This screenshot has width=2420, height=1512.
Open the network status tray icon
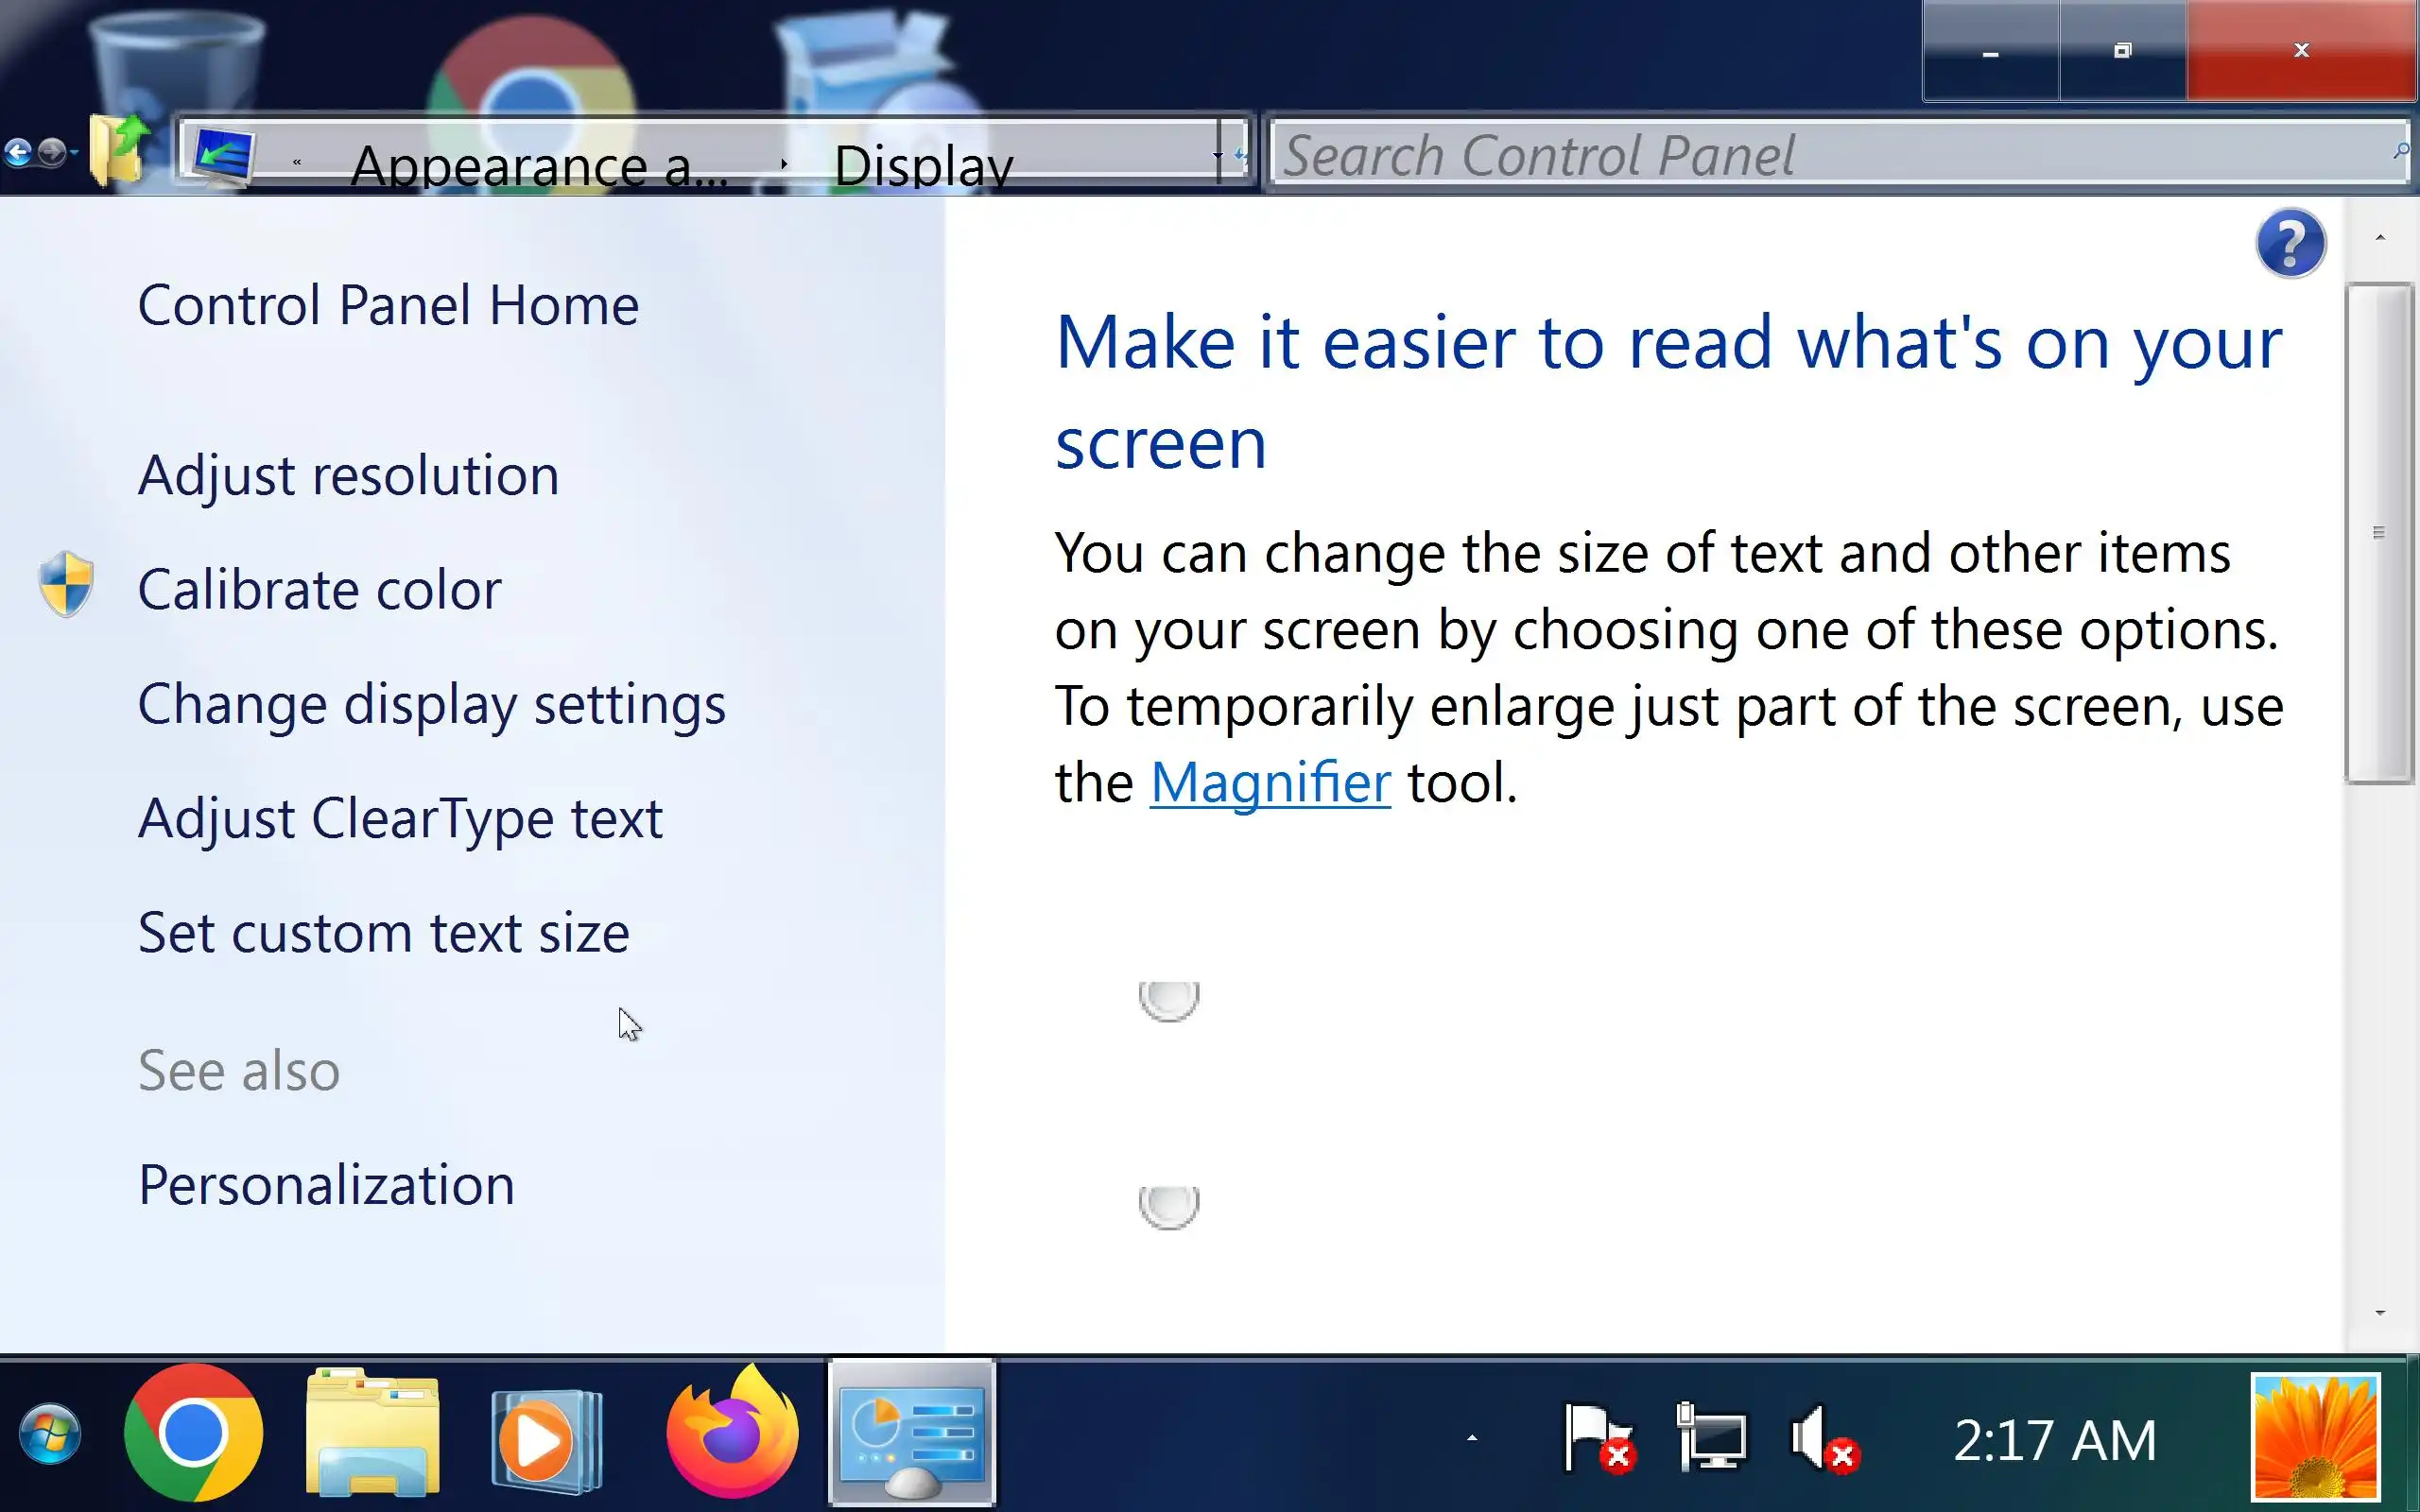[x=1711, y=1438]
